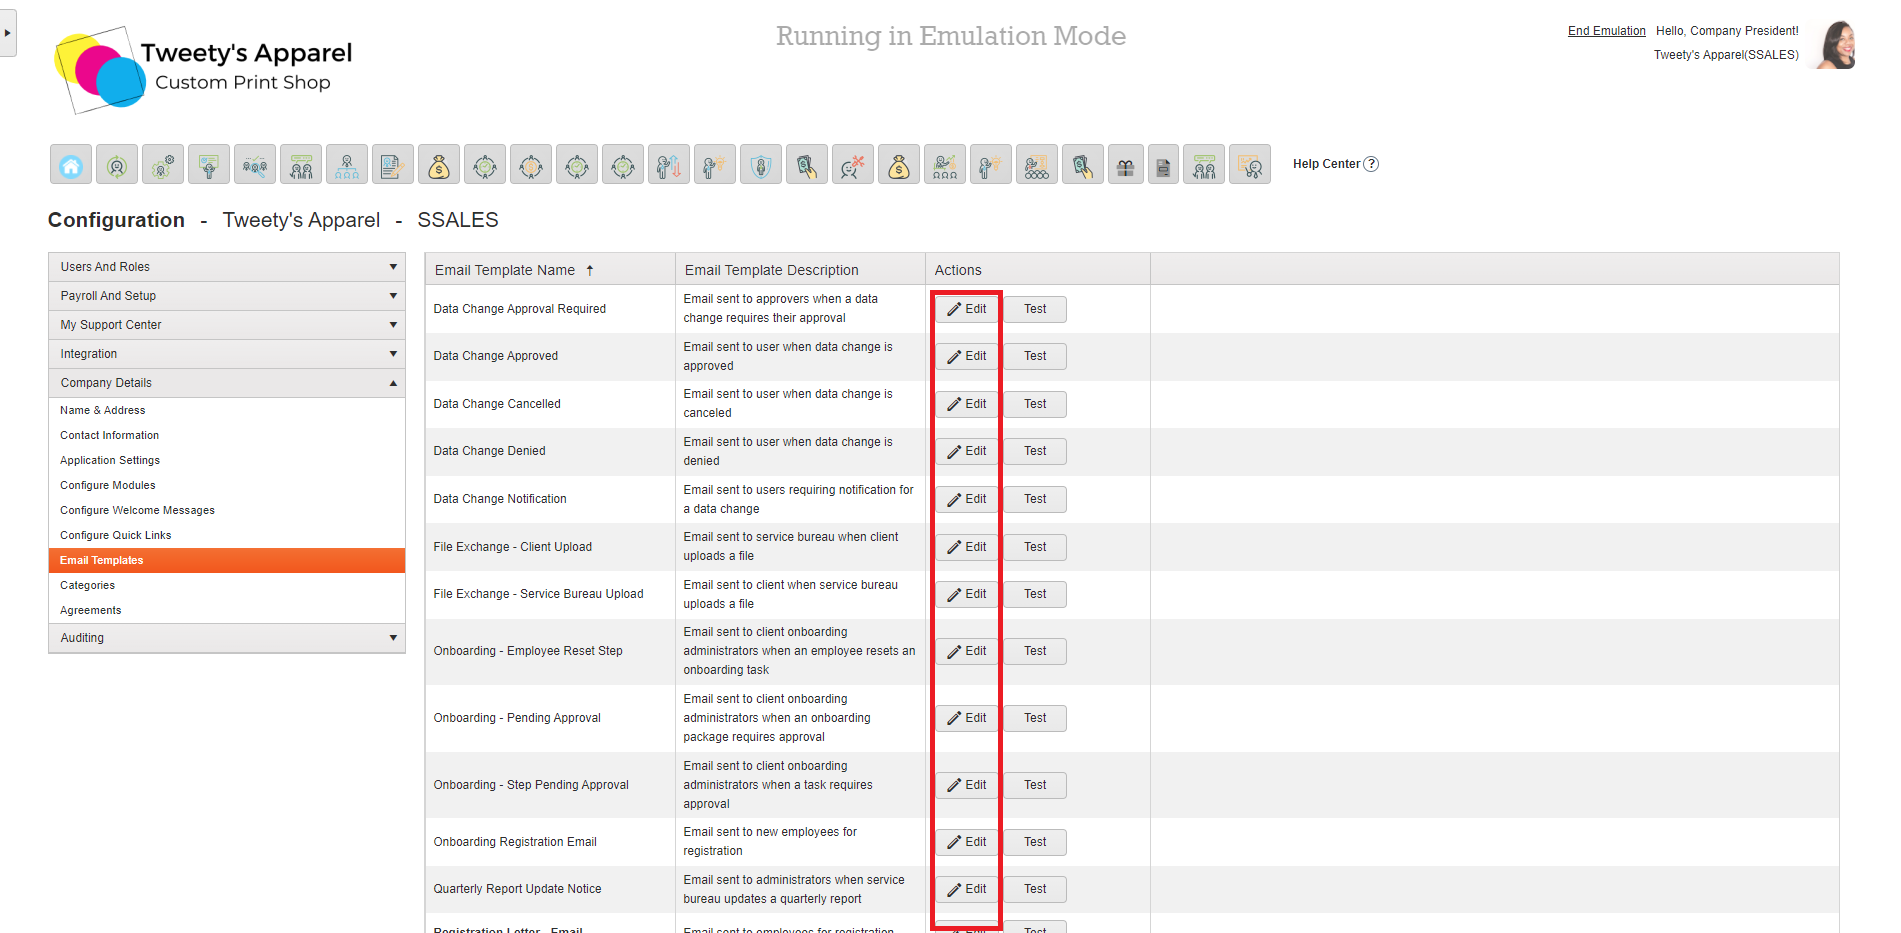Expand the Payroll And Setup section
1901x933 pixels.
pyautogui.click(x=227, y=295)
